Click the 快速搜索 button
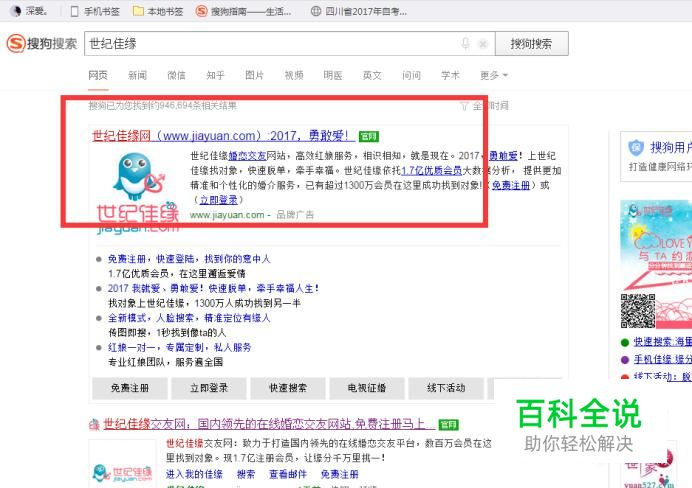This screenshot has width=692, height=488. tap(288, 388)
